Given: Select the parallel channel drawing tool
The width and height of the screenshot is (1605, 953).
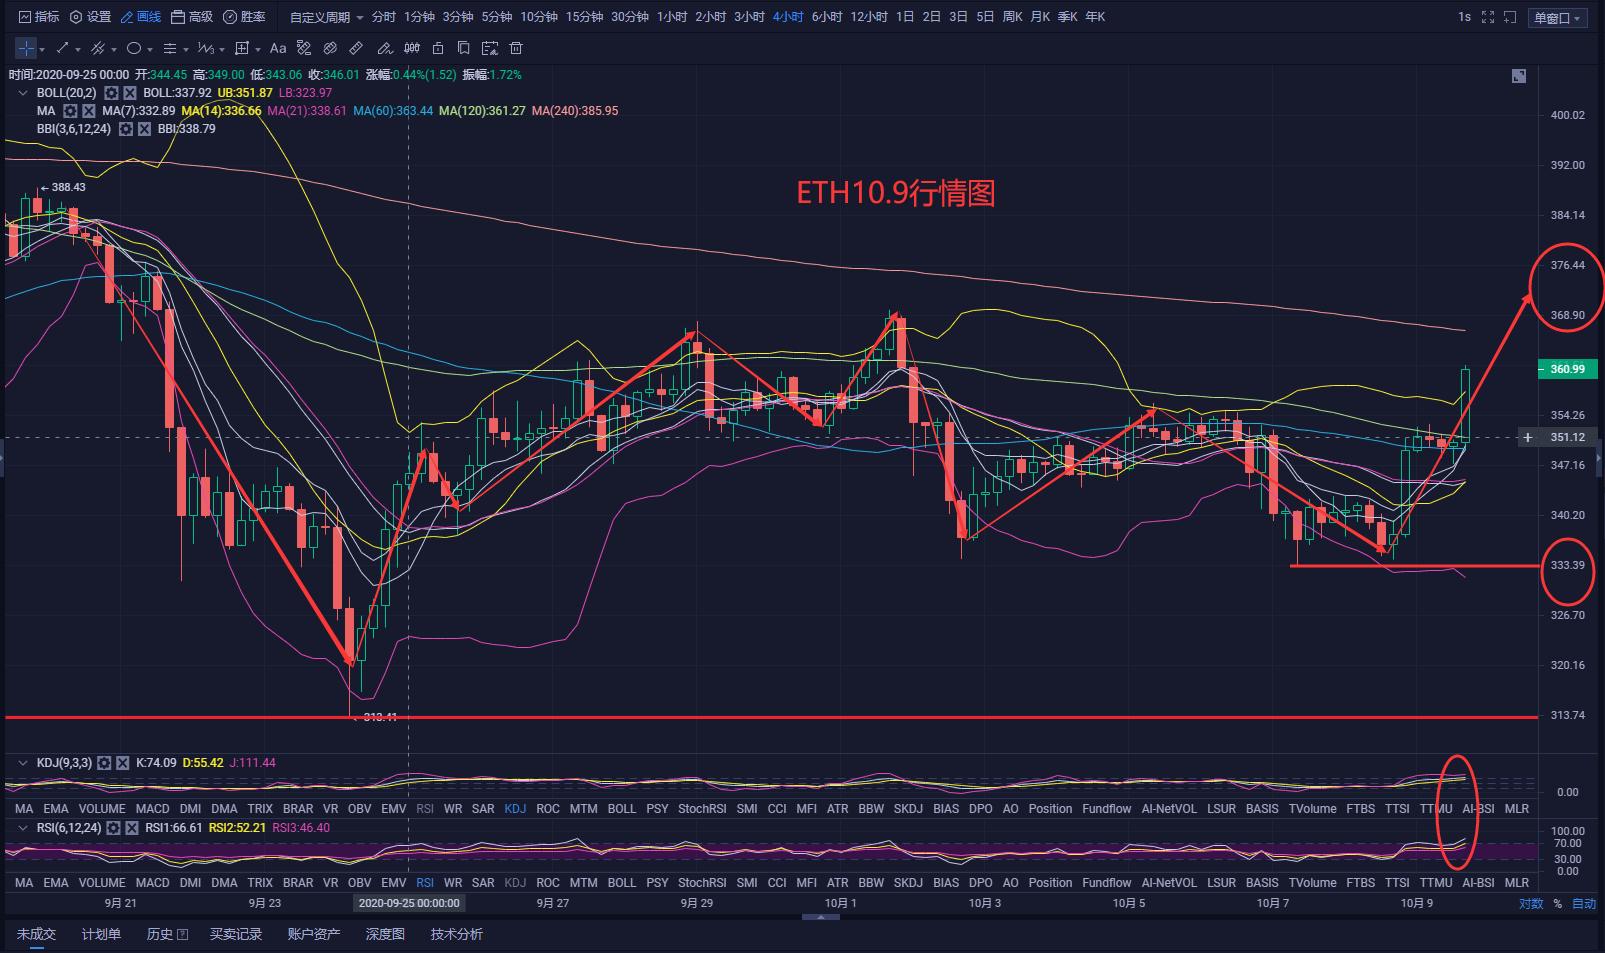Looking at the screenshot, I should click(x=98, y=48).
